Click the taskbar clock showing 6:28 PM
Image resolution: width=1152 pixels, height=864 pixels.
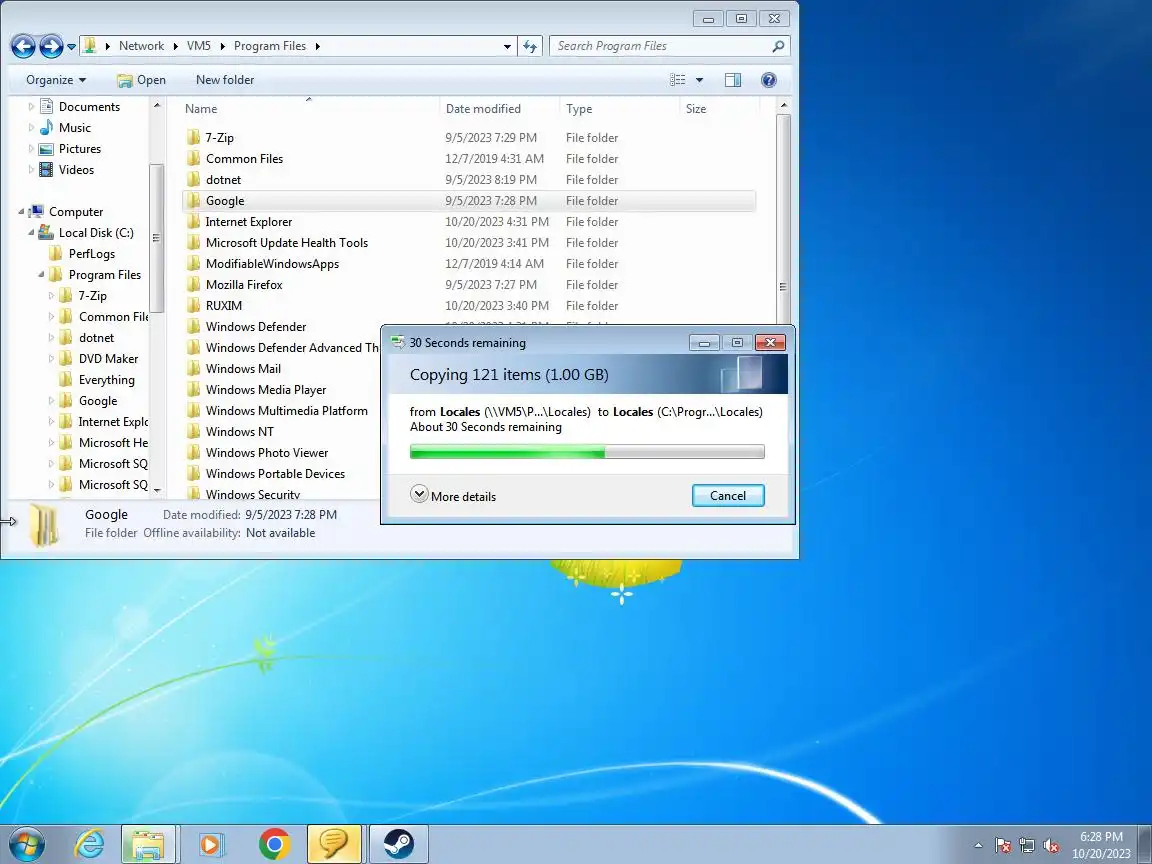(x=1101, y=845)
